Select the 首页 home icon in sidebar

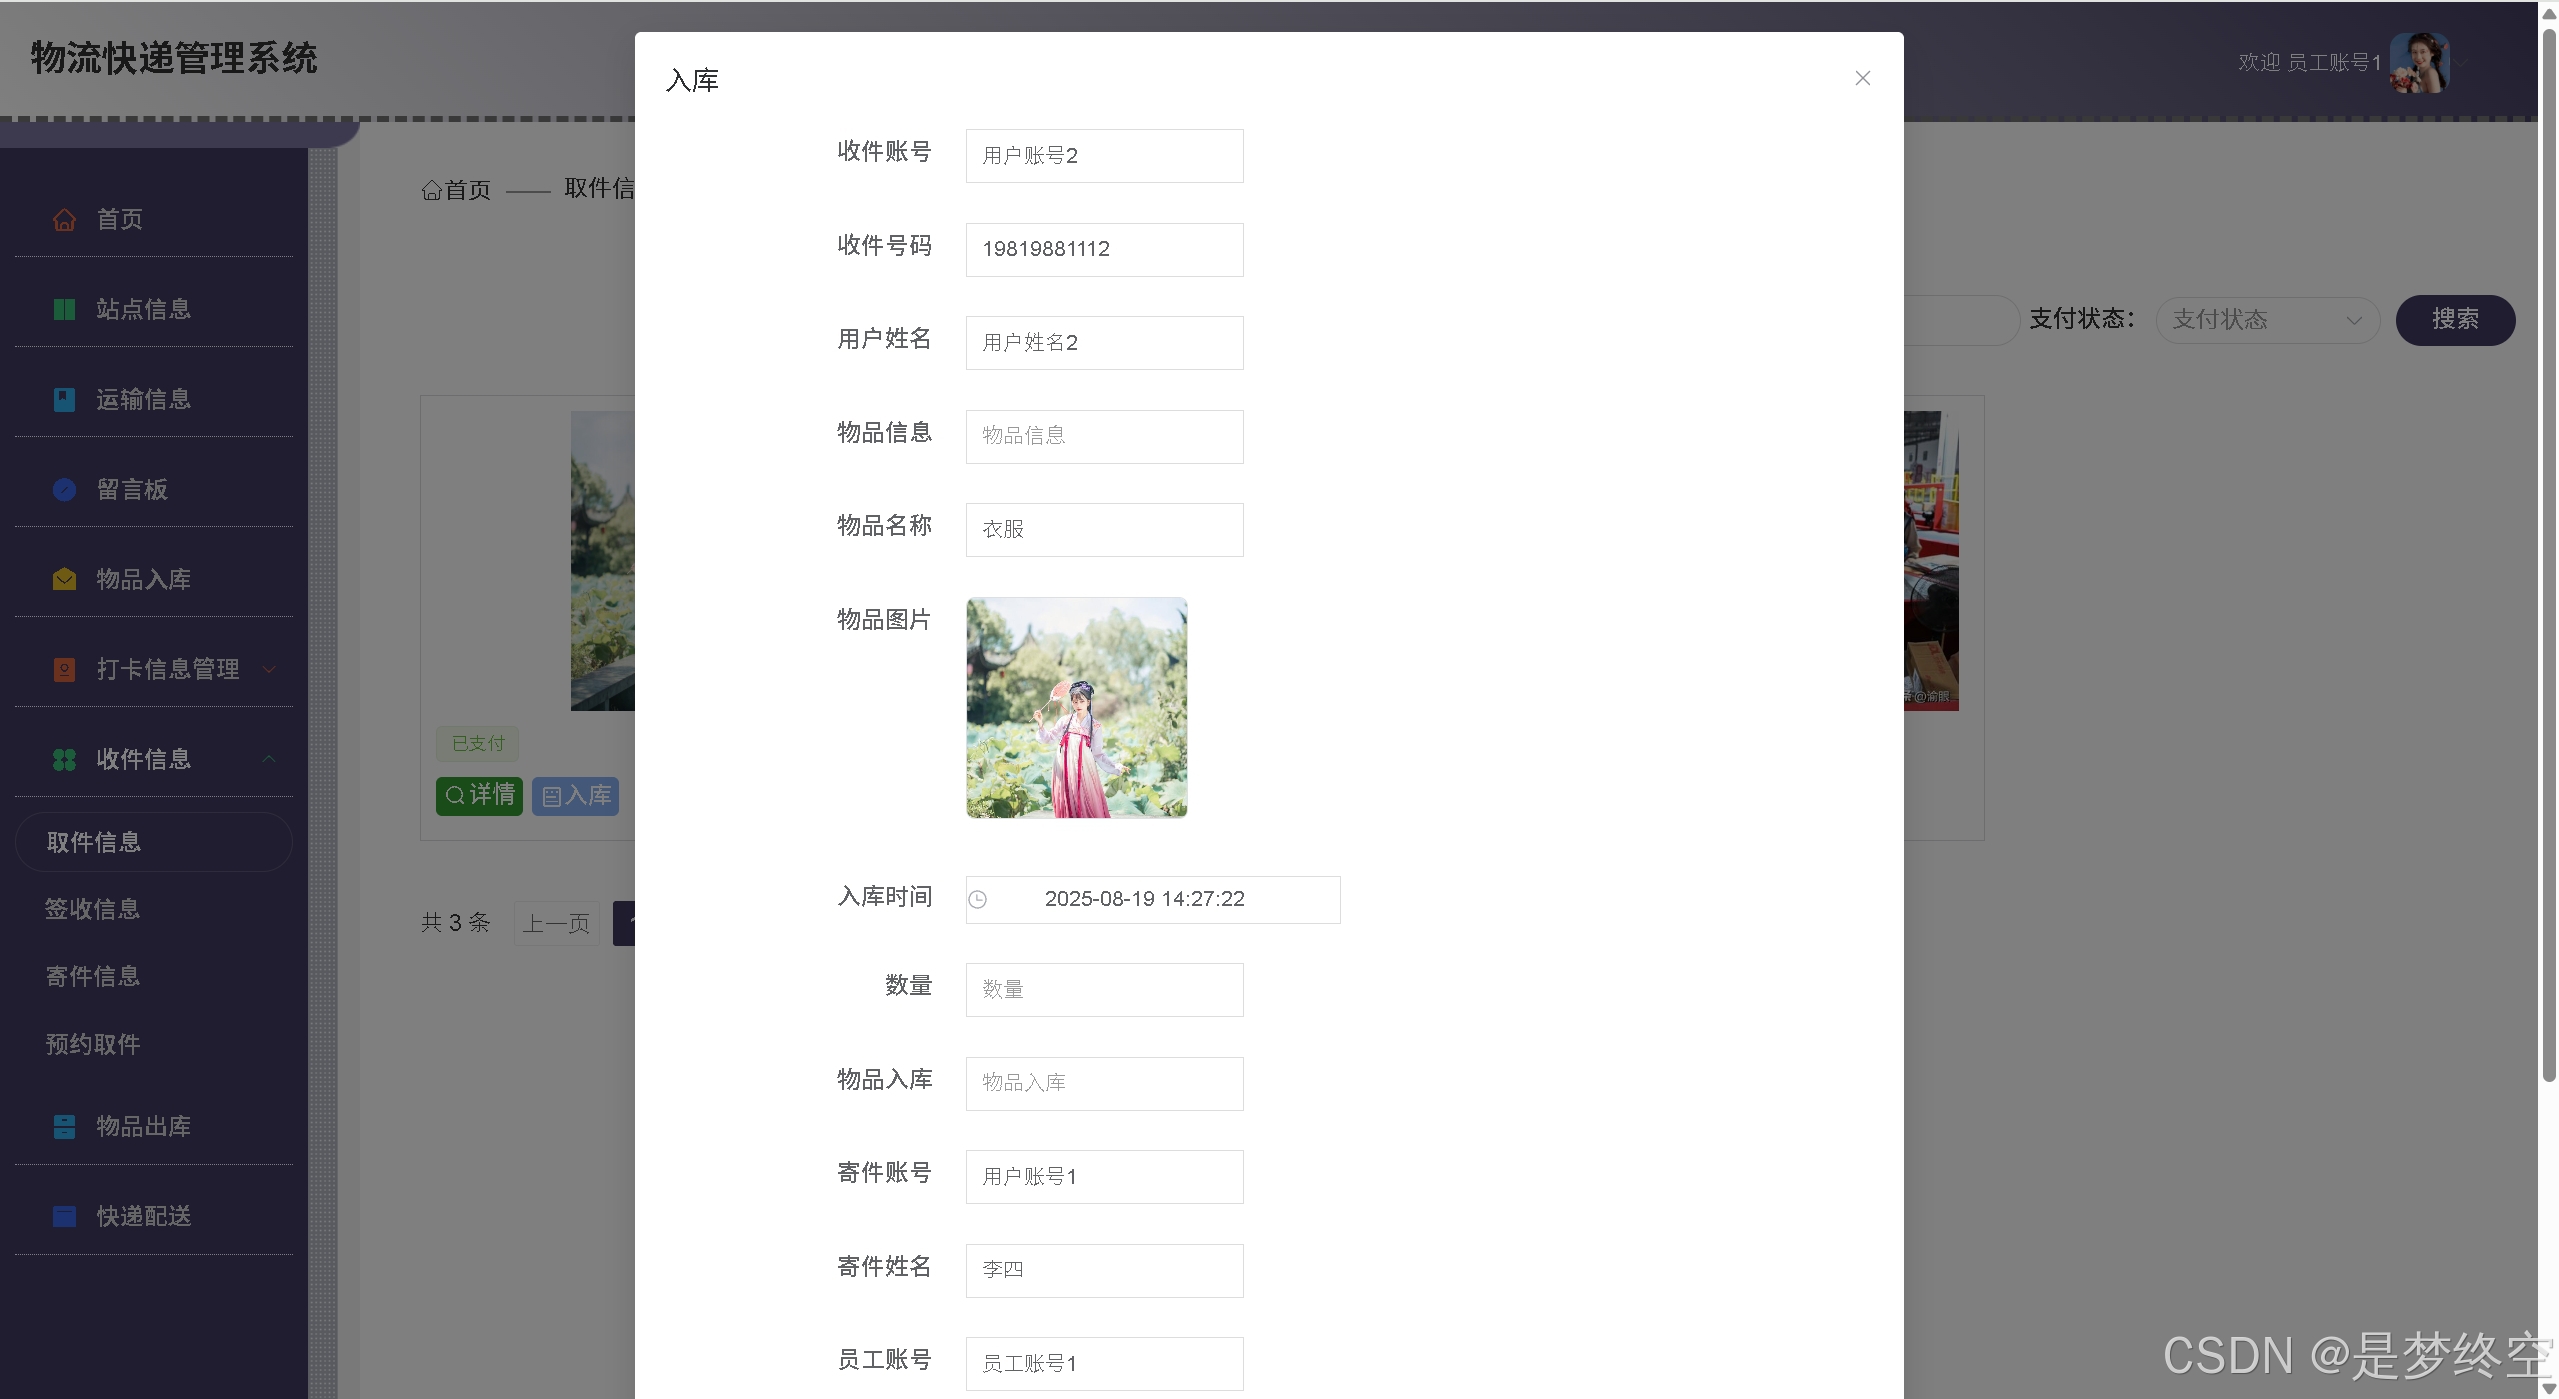(x=64, y=219)
